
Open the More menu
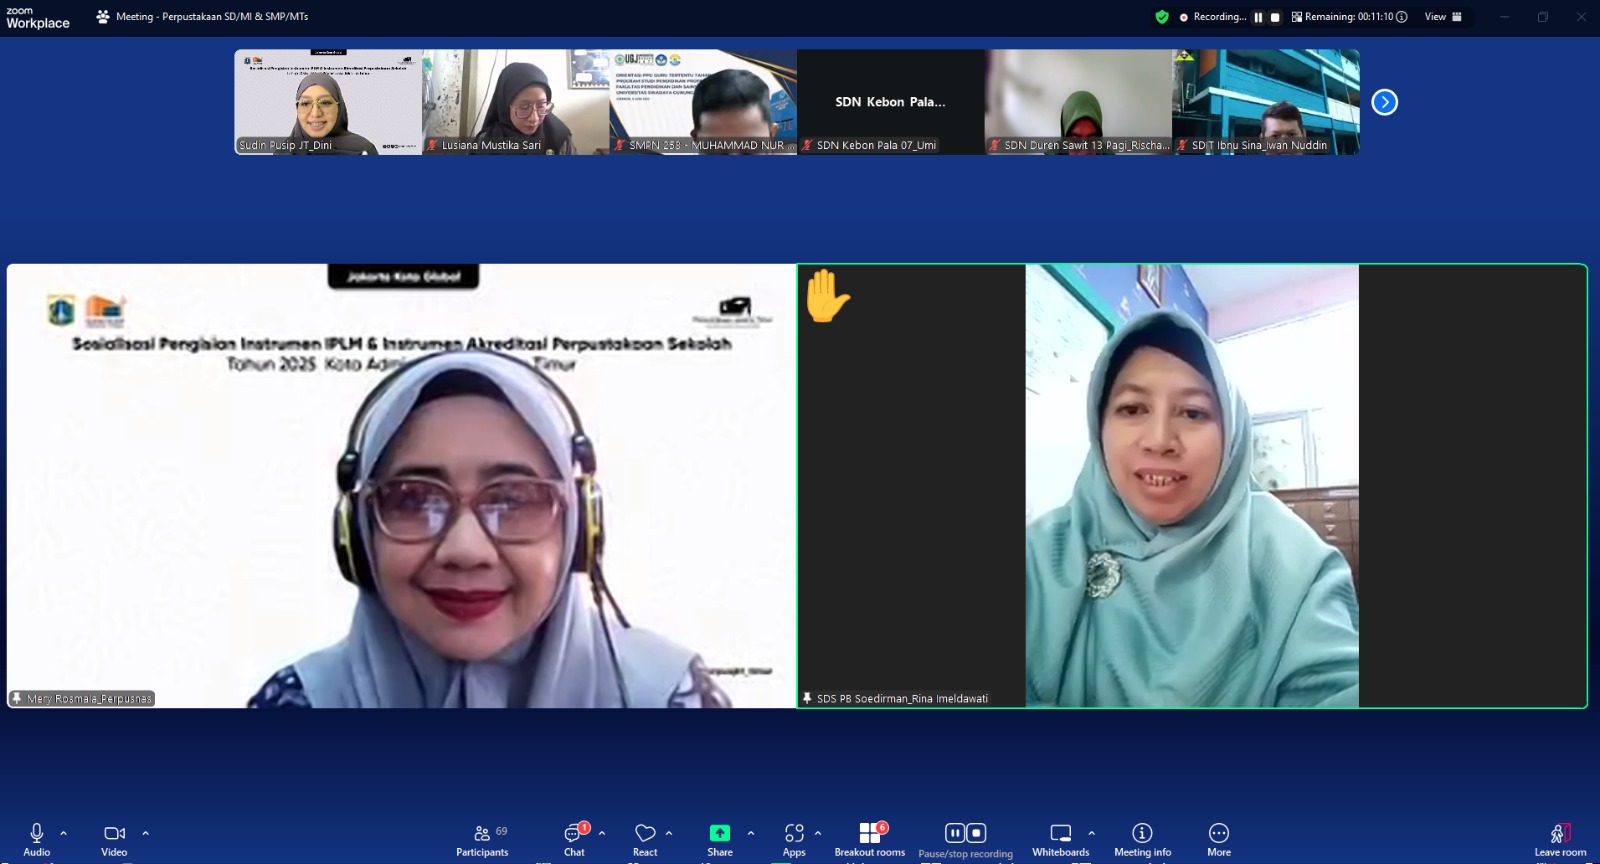(x=1219, y=839)
